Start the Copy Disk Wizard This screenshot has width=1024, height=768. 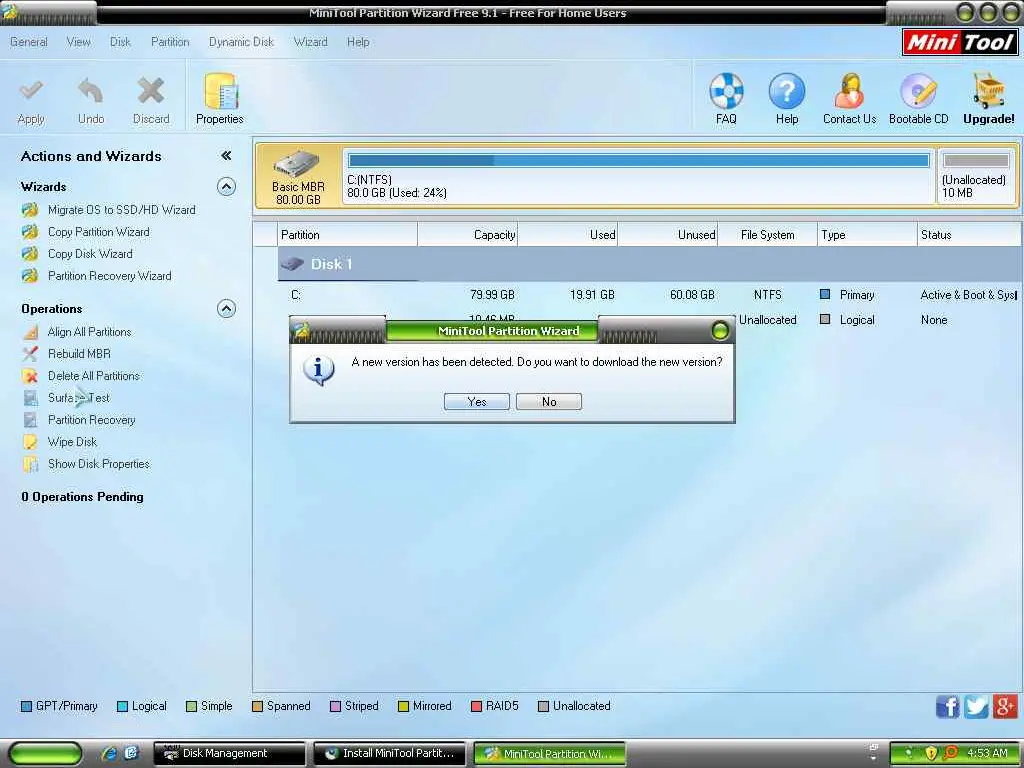coord(90,254)
